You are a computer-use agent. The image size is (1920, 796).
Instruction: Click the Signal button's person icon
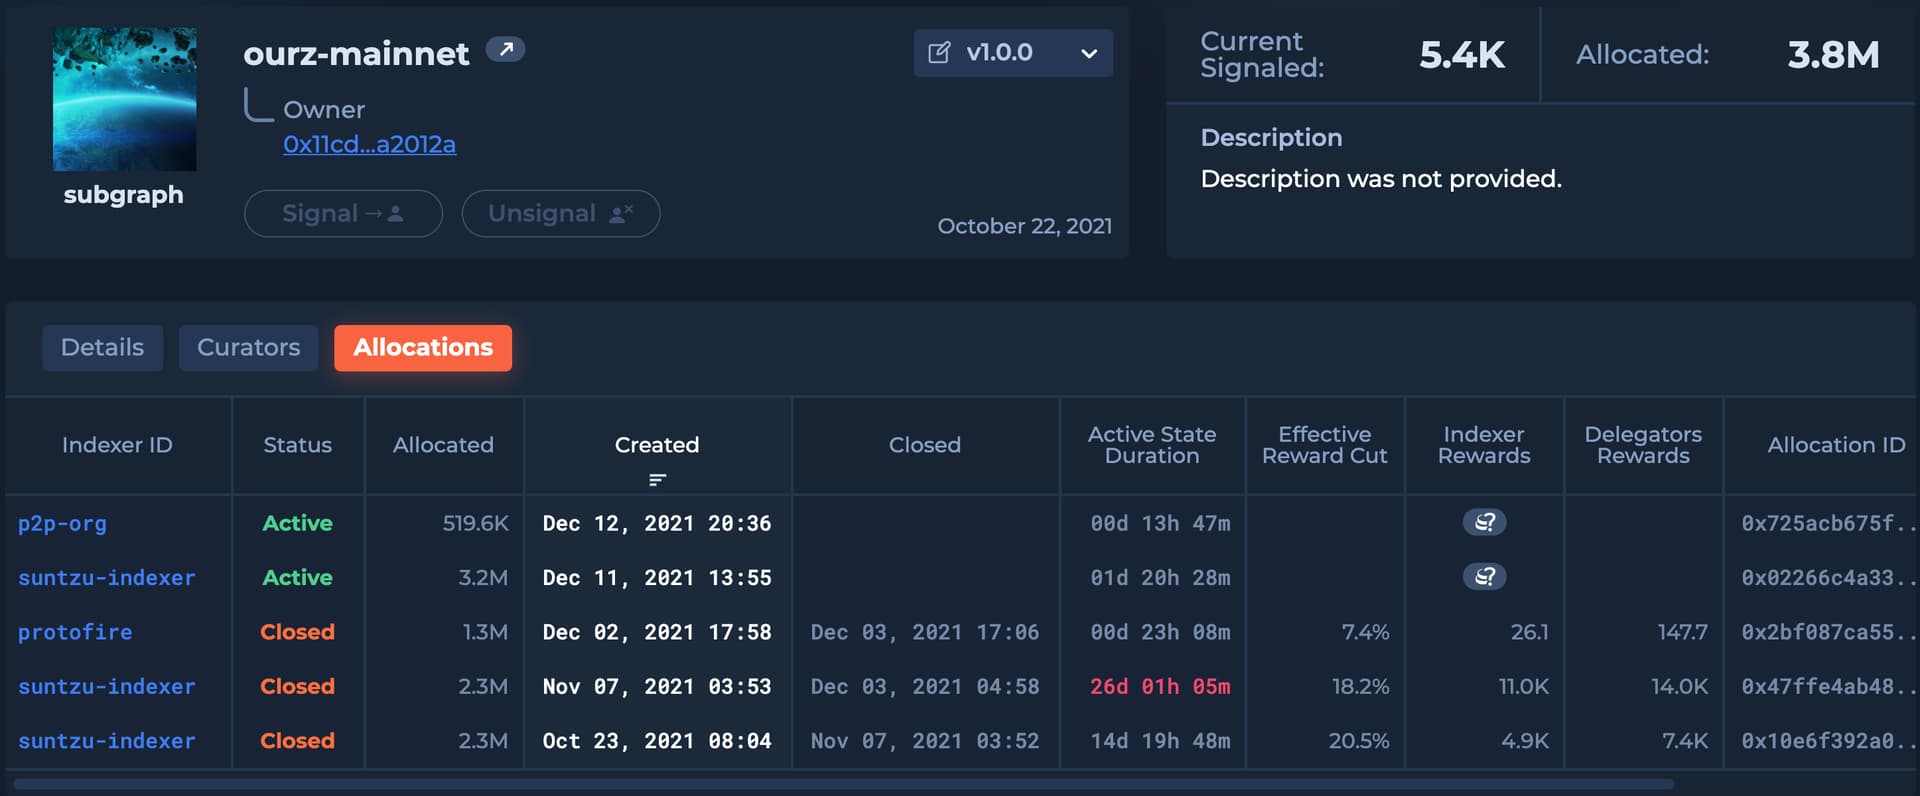(396, 213)
